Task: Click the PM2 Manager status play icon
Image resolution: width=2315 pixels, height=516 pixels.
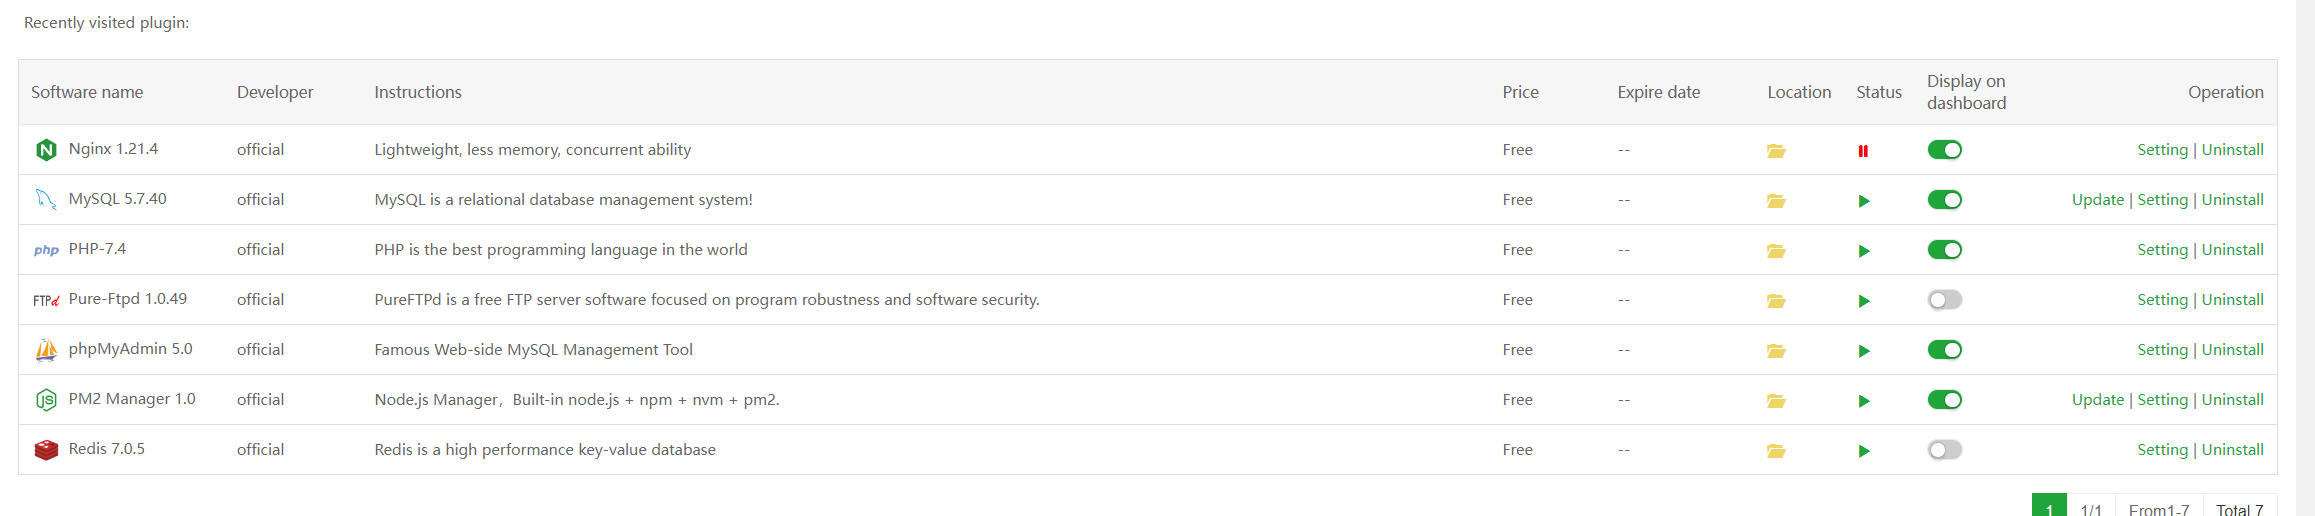Action: pos(1864,401)
